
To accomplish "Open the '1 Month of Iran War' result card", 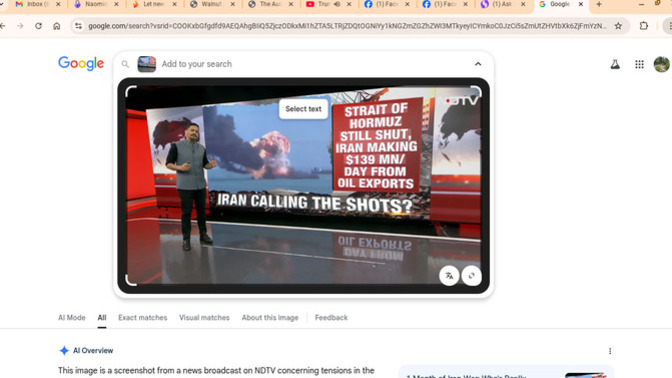I will [x=507, y=372].
